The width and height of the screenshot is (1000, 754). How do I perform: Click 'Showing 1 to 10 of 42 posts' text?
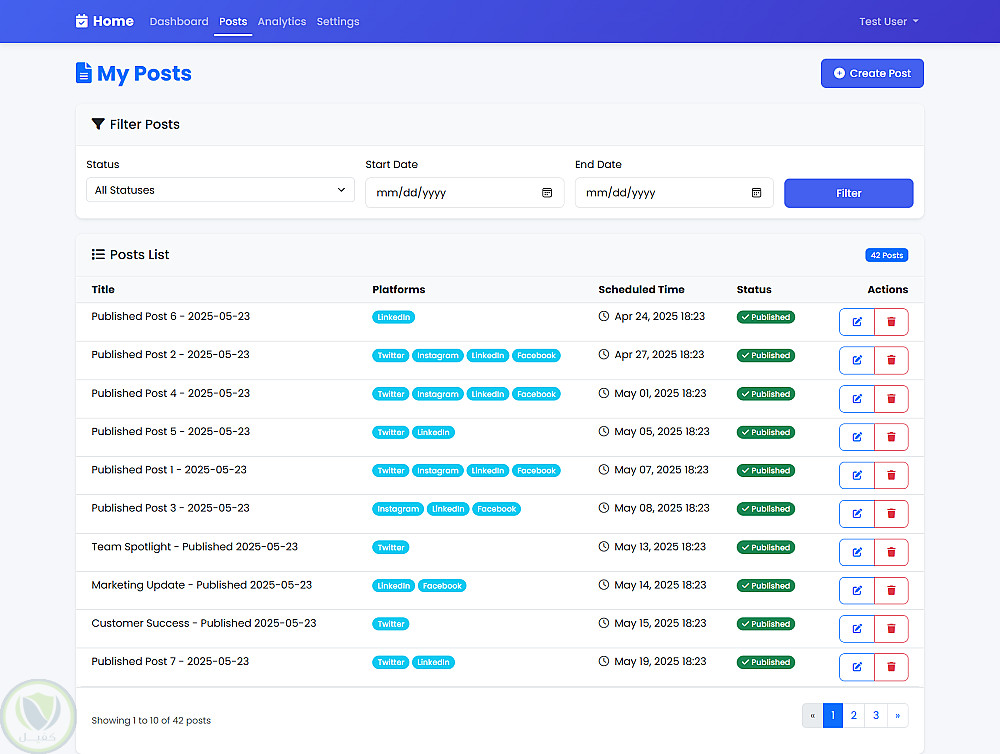pyautogui.click(x=151, y=720)
